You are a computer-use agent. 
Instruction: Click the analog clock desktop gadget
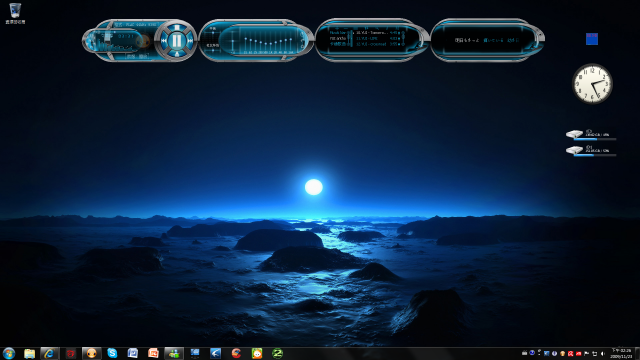coord(592,84)
